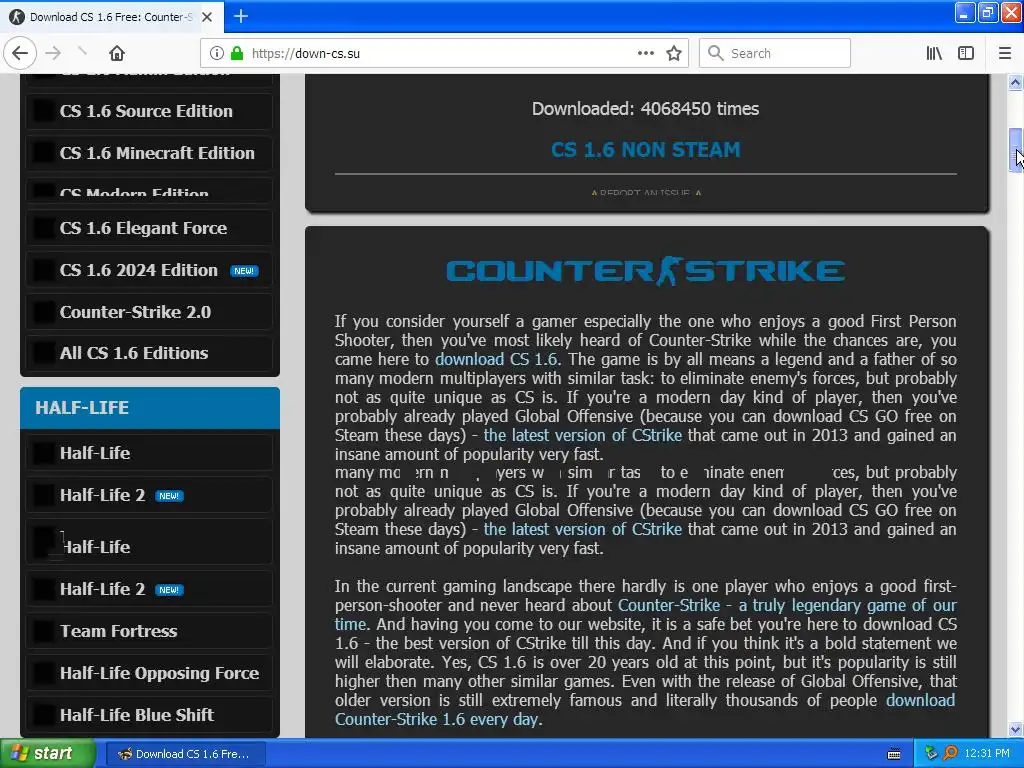The height and width of the screenshot is (768, 1024).
Task: Click the scrollbar up arrow
Action: (x=1016, y=82)
